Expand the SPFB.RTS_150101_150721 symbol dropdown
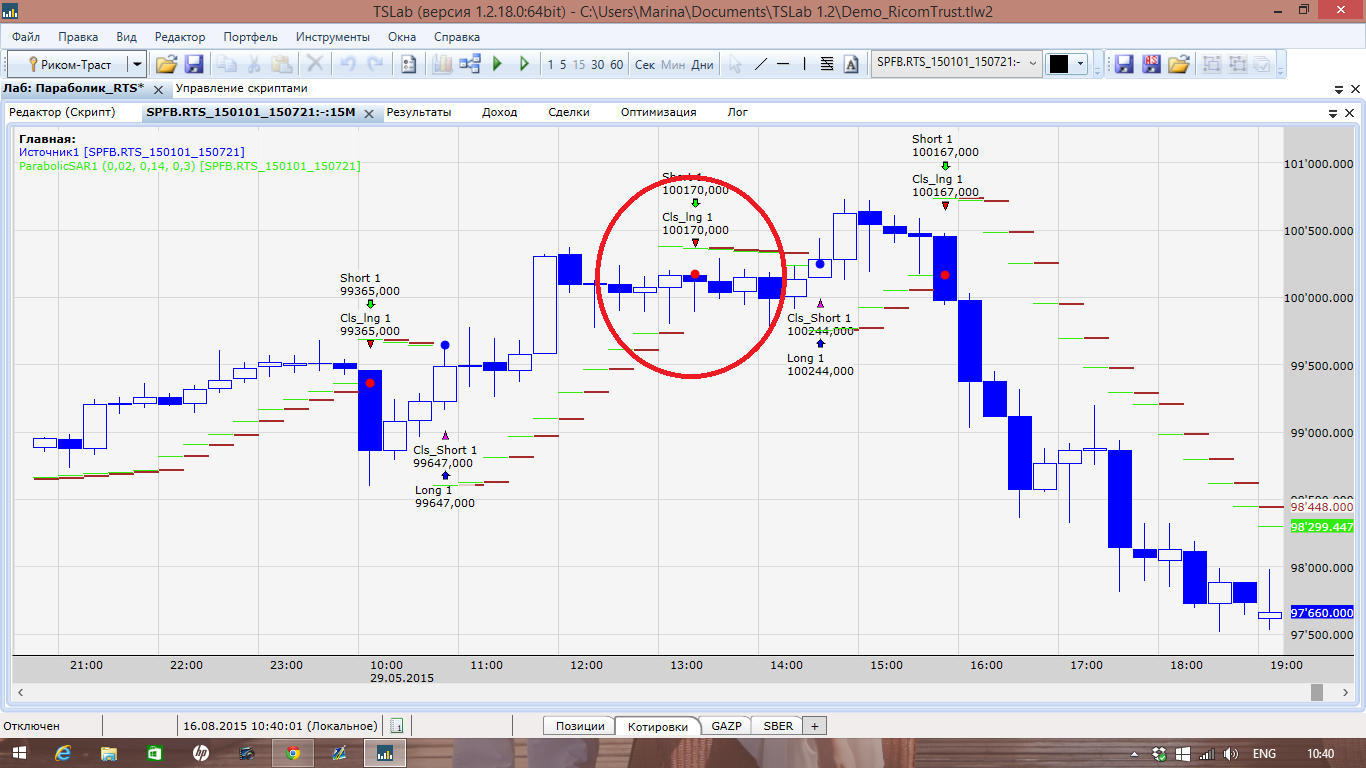 1033,63
